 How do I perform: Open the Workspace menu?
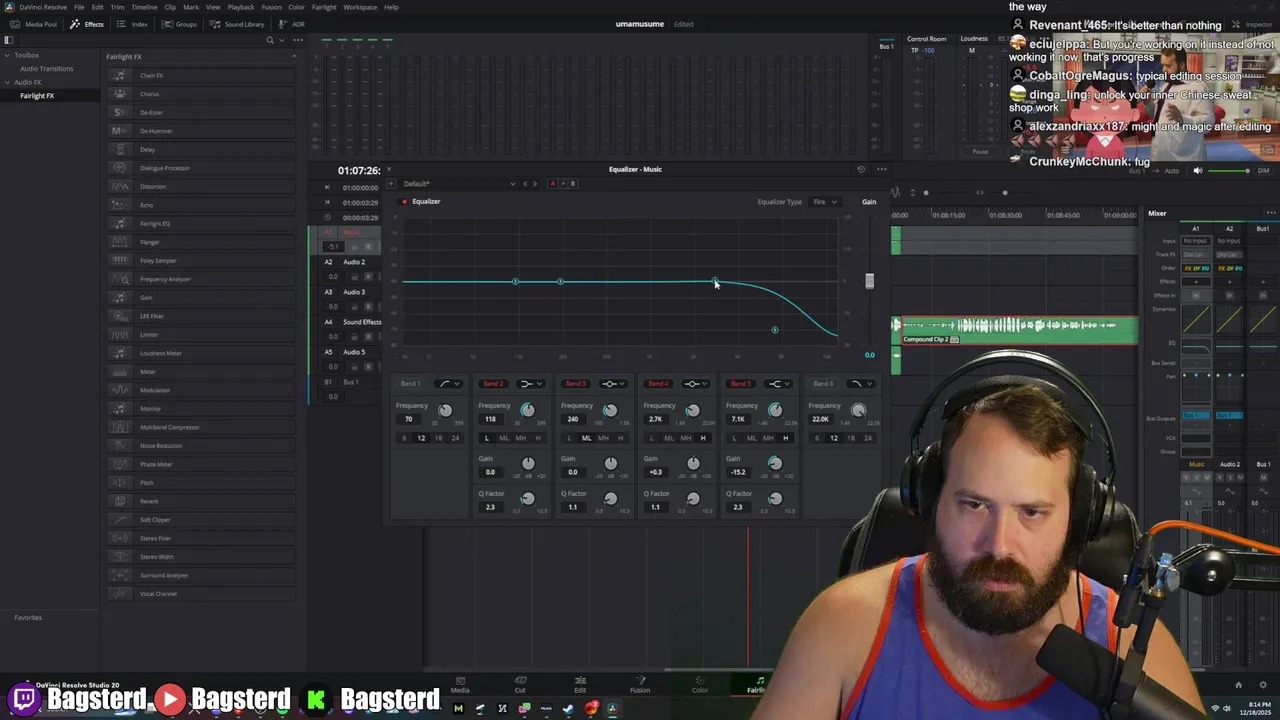pos(360,7)
